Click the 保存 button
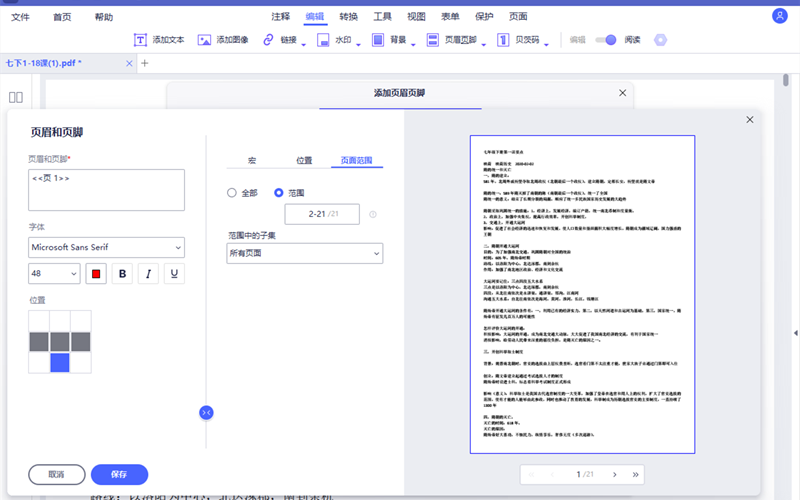800x500 pixels. click(119, 474)
